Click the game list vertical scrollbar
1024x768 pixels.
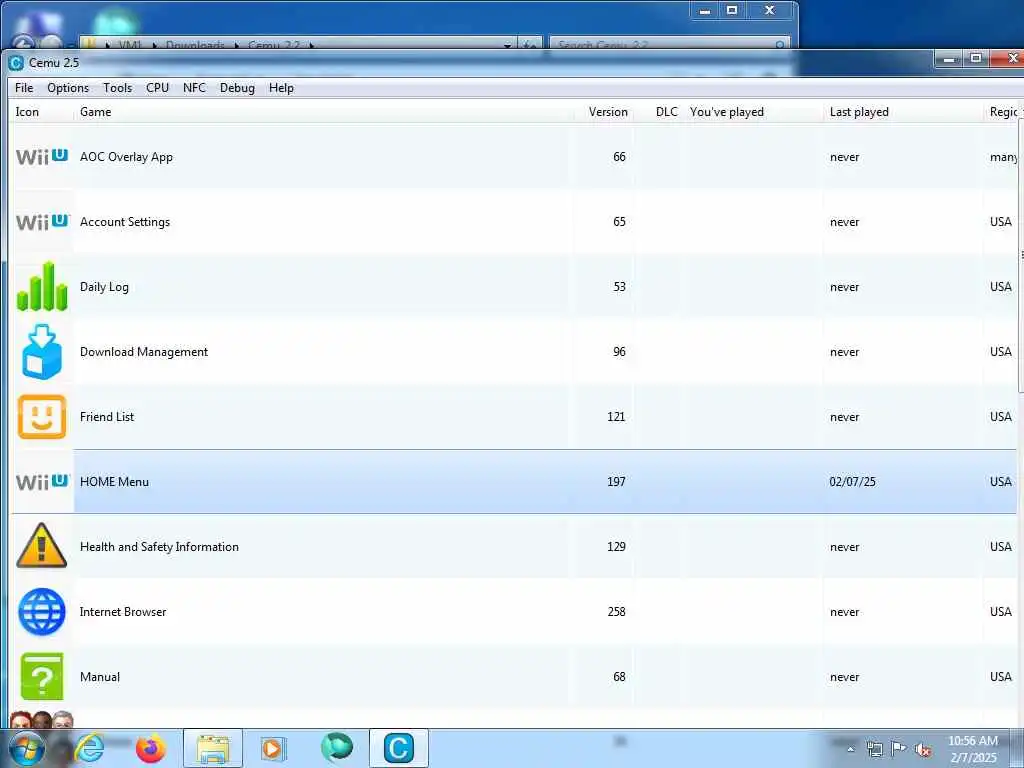pos(1021,256)
